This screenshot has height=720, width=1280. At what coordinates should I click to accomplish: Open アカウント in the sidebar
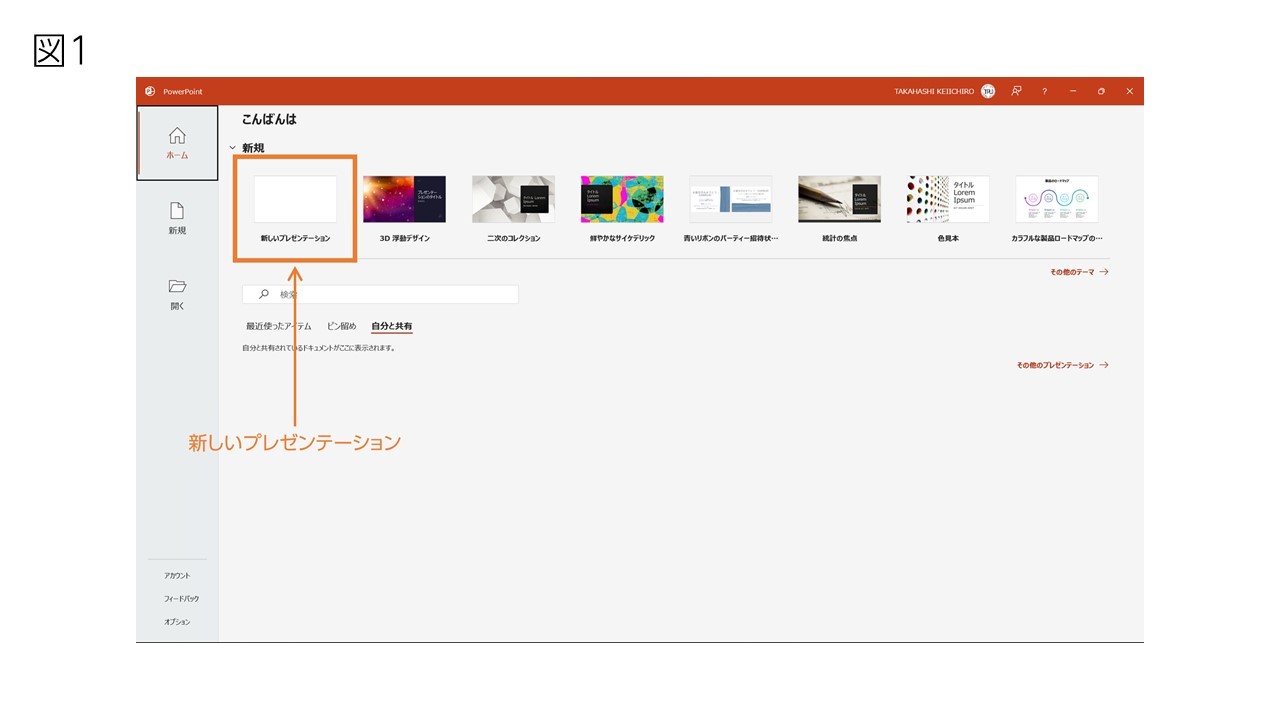click(x=177, y=575)
